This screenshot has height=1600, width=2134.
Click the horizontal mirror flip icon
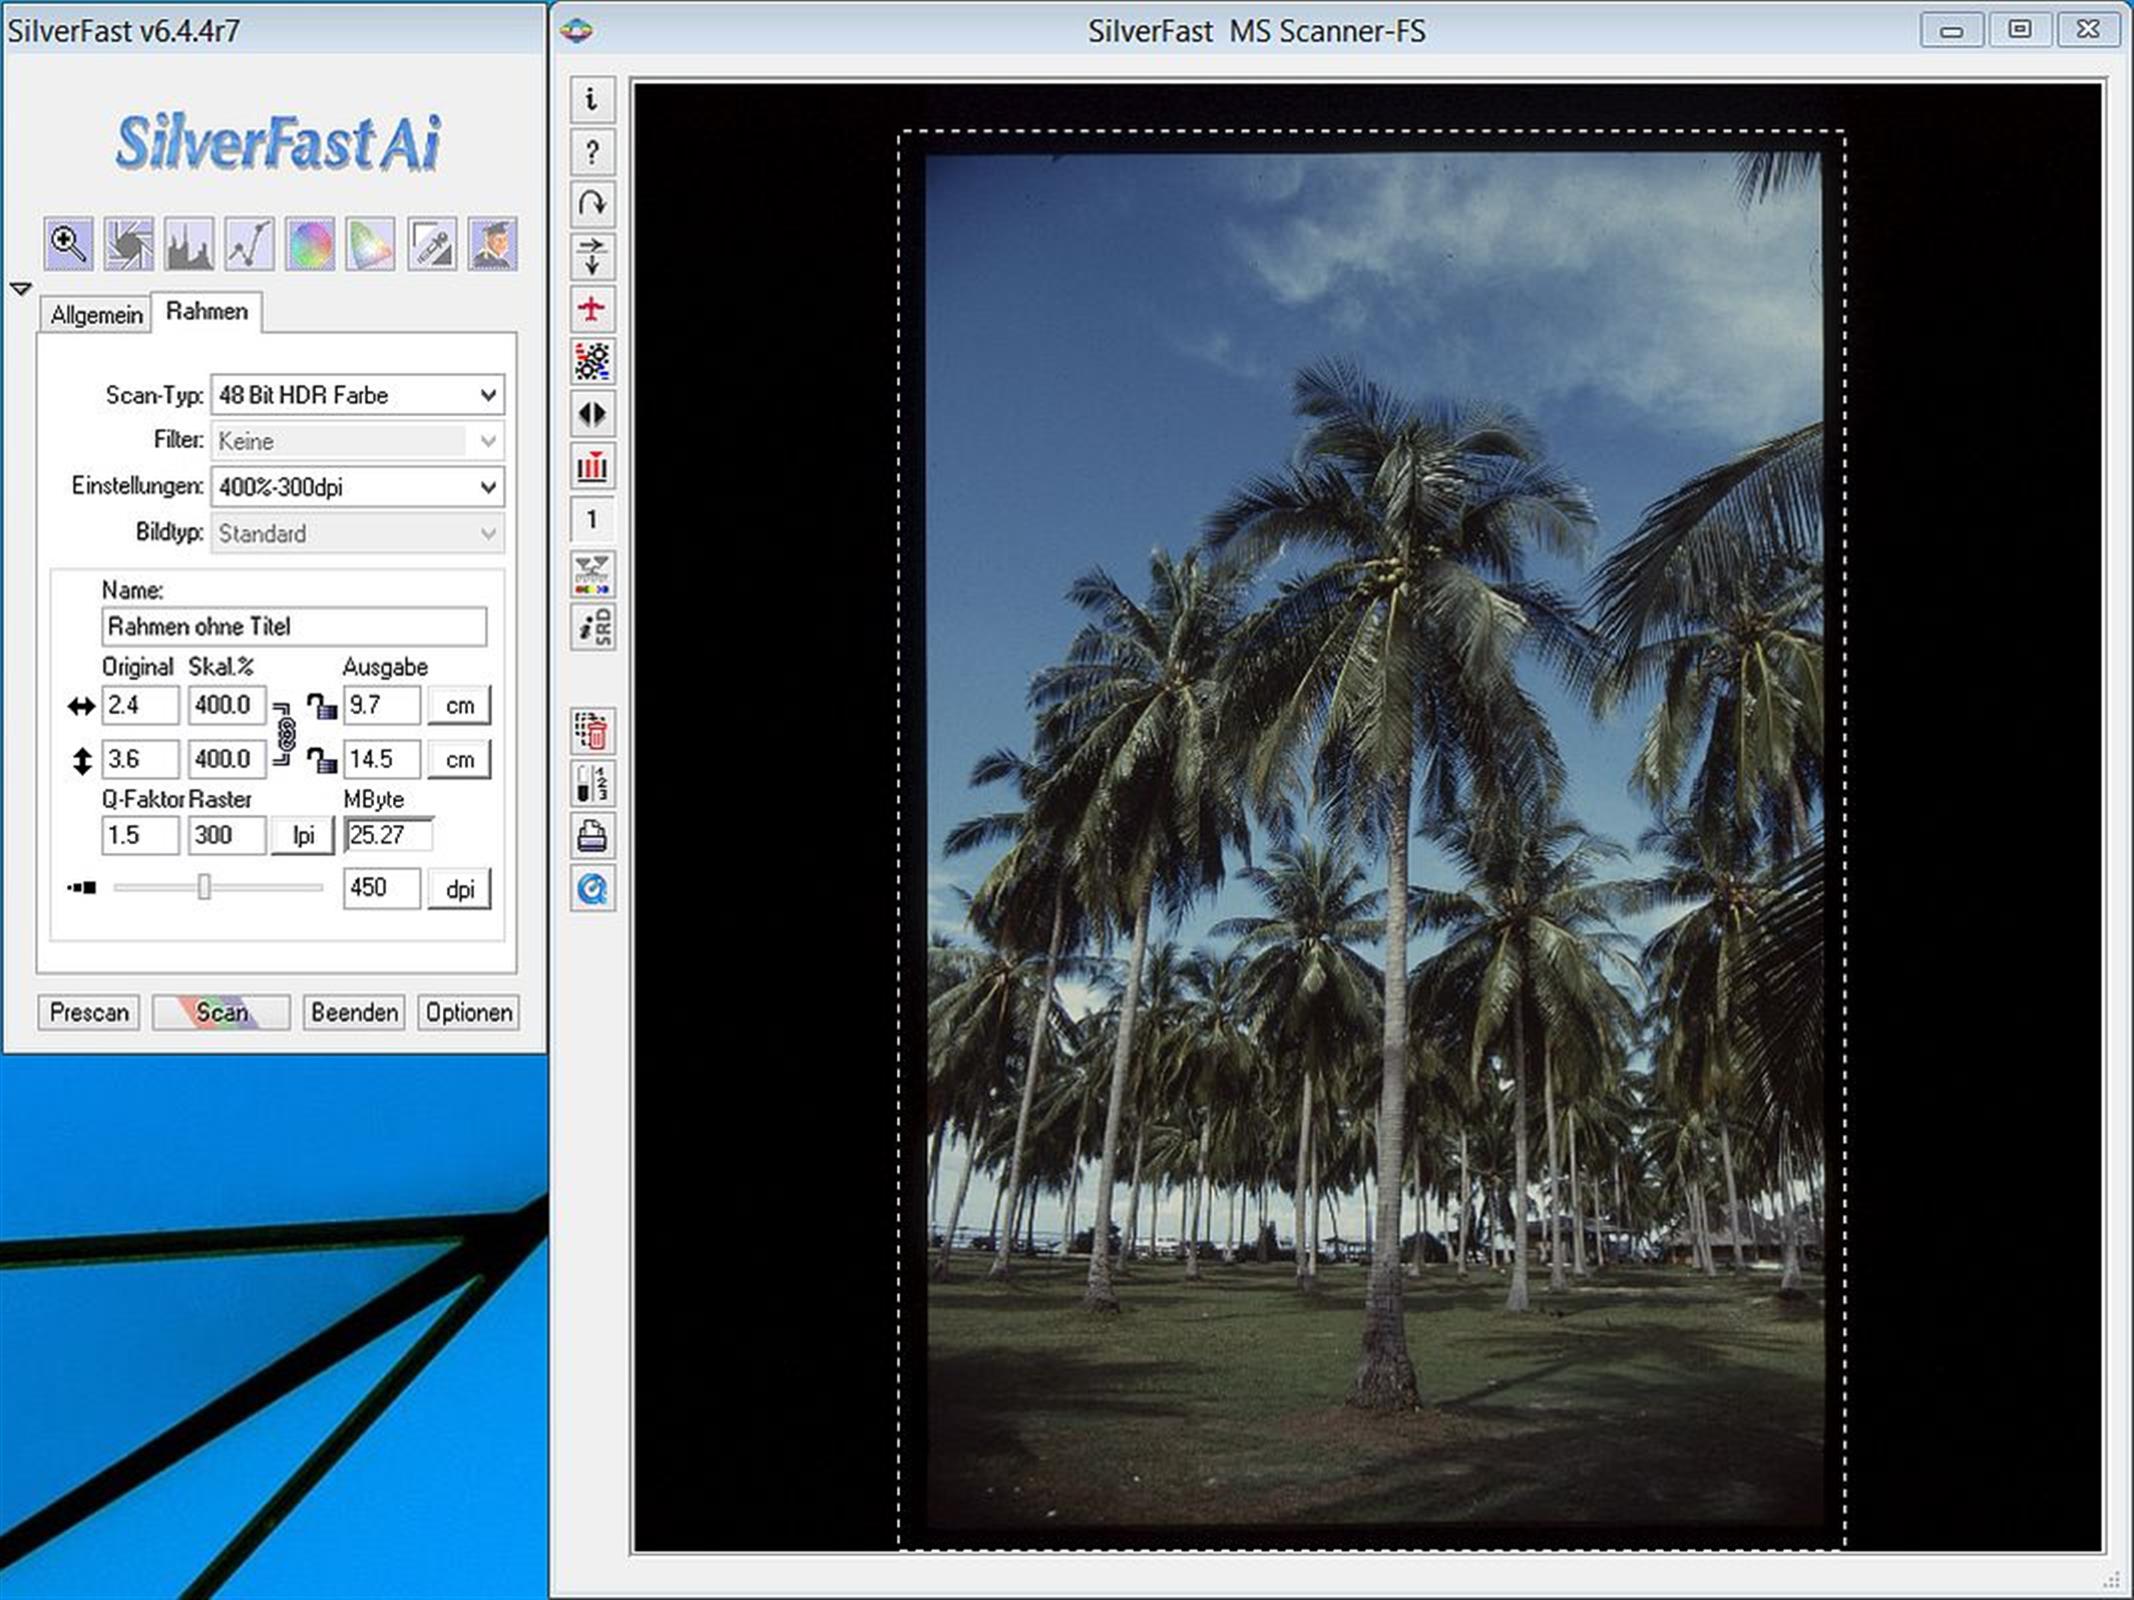[592, 414]
